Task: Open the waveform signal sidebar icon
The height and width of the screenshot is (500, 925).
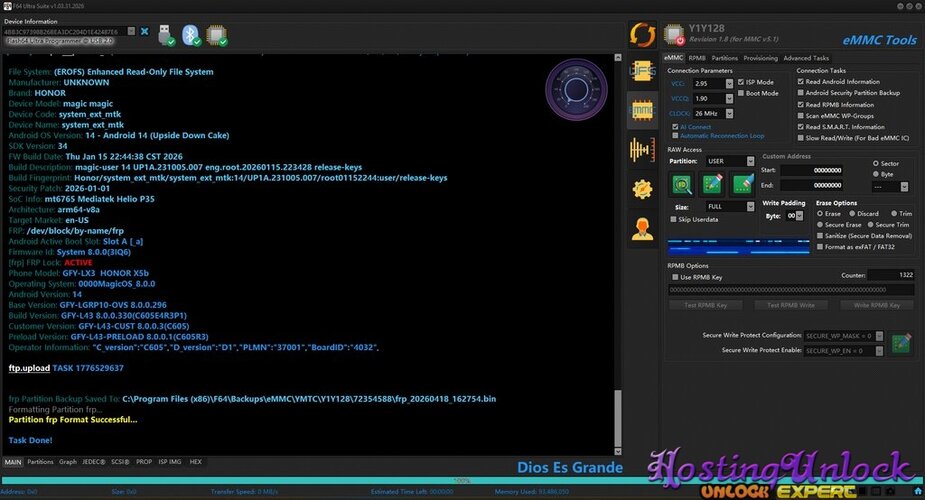Action: tap(642, 150)
